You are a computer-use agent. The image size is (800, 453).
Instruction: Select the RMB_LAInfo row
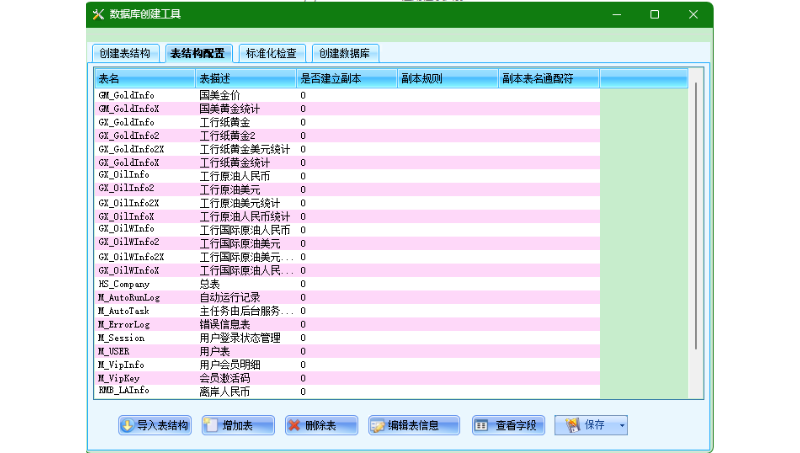(x=347, y=391)
